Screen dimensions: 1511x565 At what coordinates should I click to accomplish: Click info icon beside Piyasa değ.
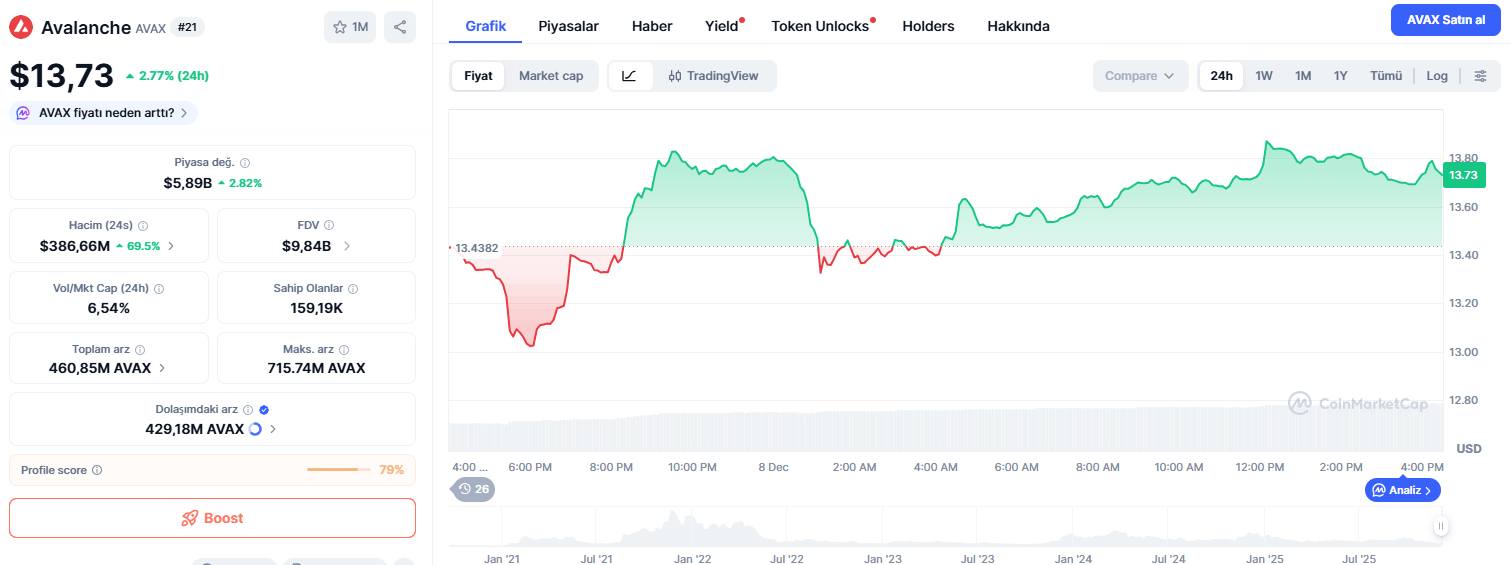pyautogui.click(x=245, y=162)
